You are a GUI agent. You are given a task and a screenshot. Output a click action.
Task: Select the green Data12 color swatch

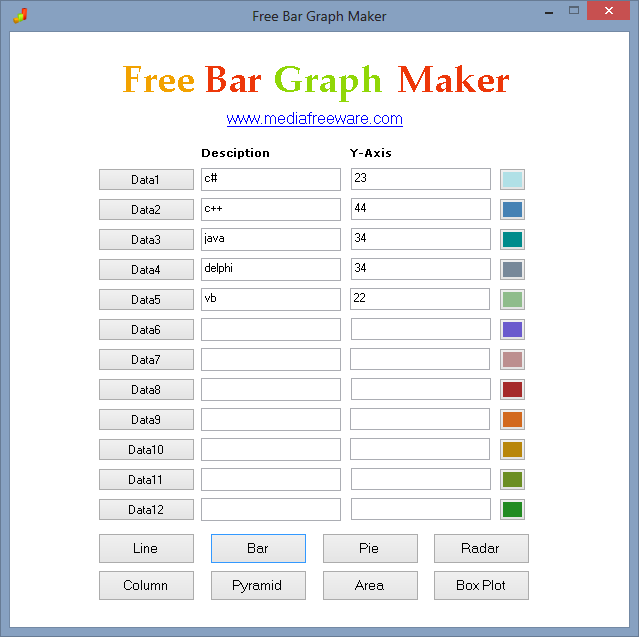512,510
